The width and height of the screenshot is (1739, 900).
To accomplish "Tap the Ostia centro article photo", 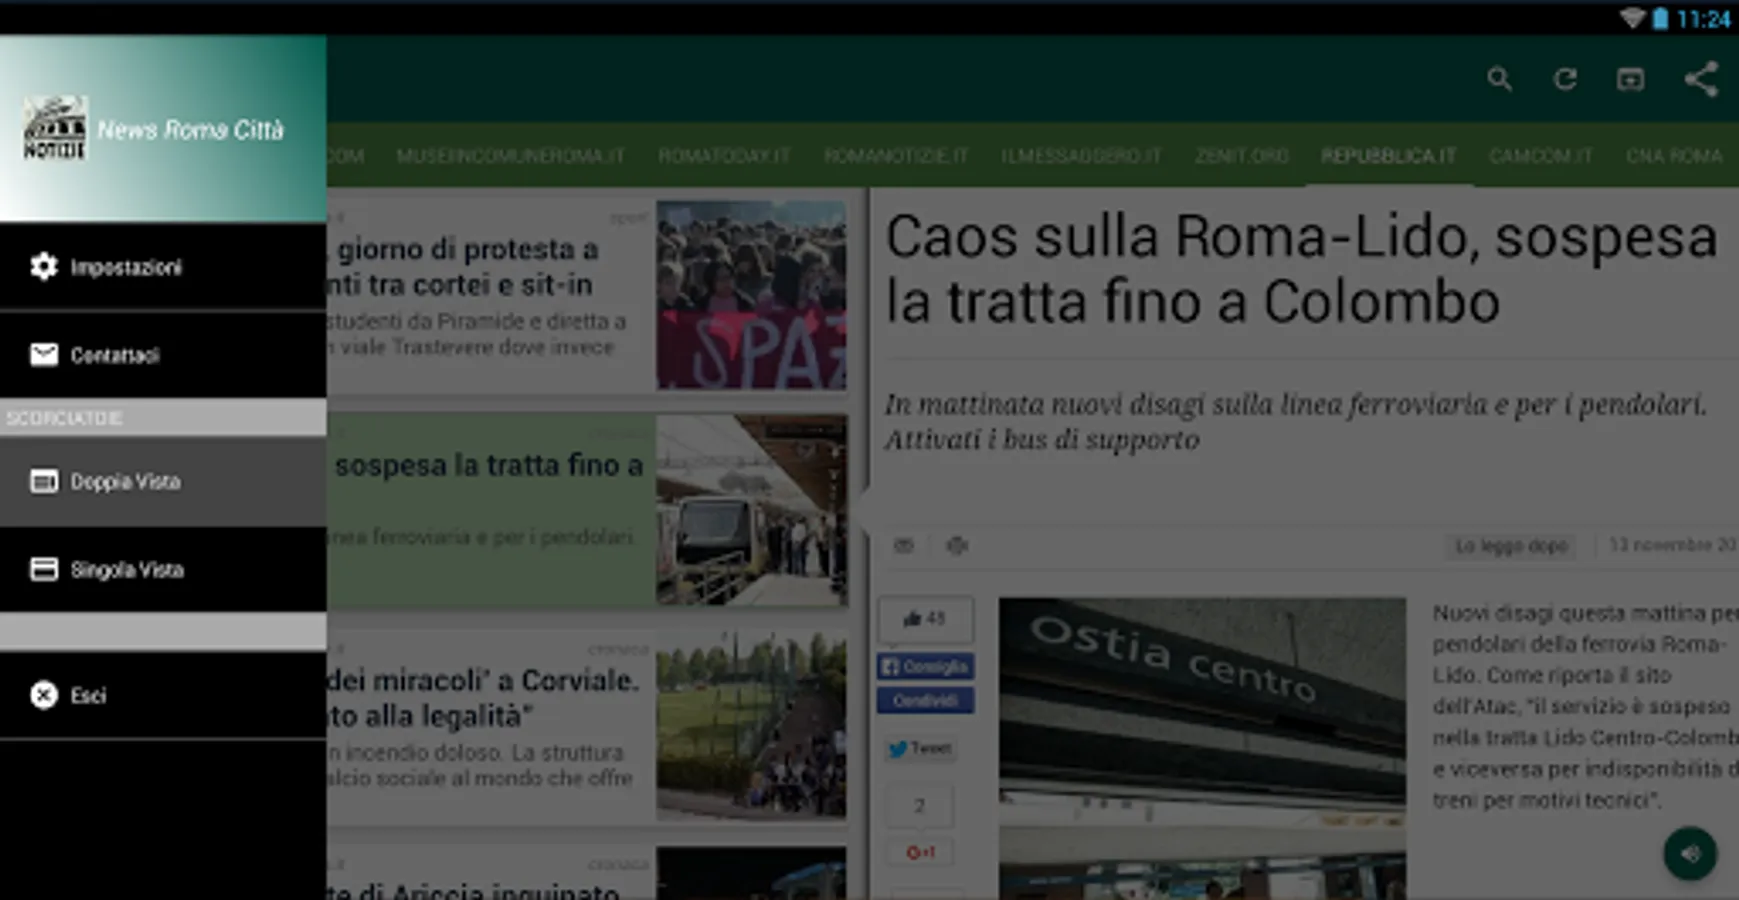I will coord(1202,748).
